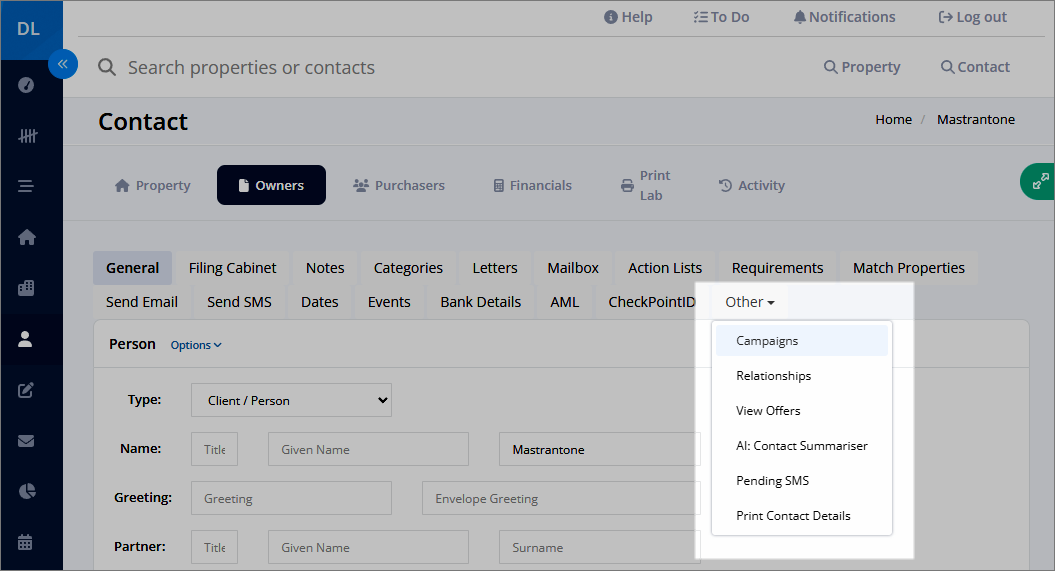Image resolution: width=1055 pixels, height=571 pixels.
Task: Open the Letters tab
Action: (x=495, y=268)
